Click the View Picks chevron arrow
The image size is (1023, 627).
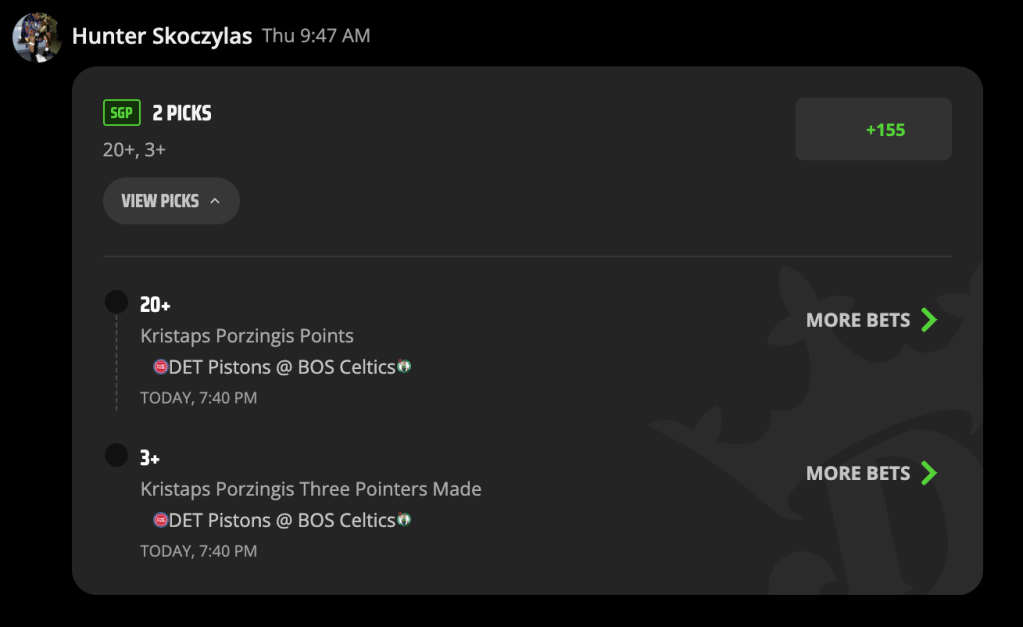pyautogui.click(x=215, y=201)
